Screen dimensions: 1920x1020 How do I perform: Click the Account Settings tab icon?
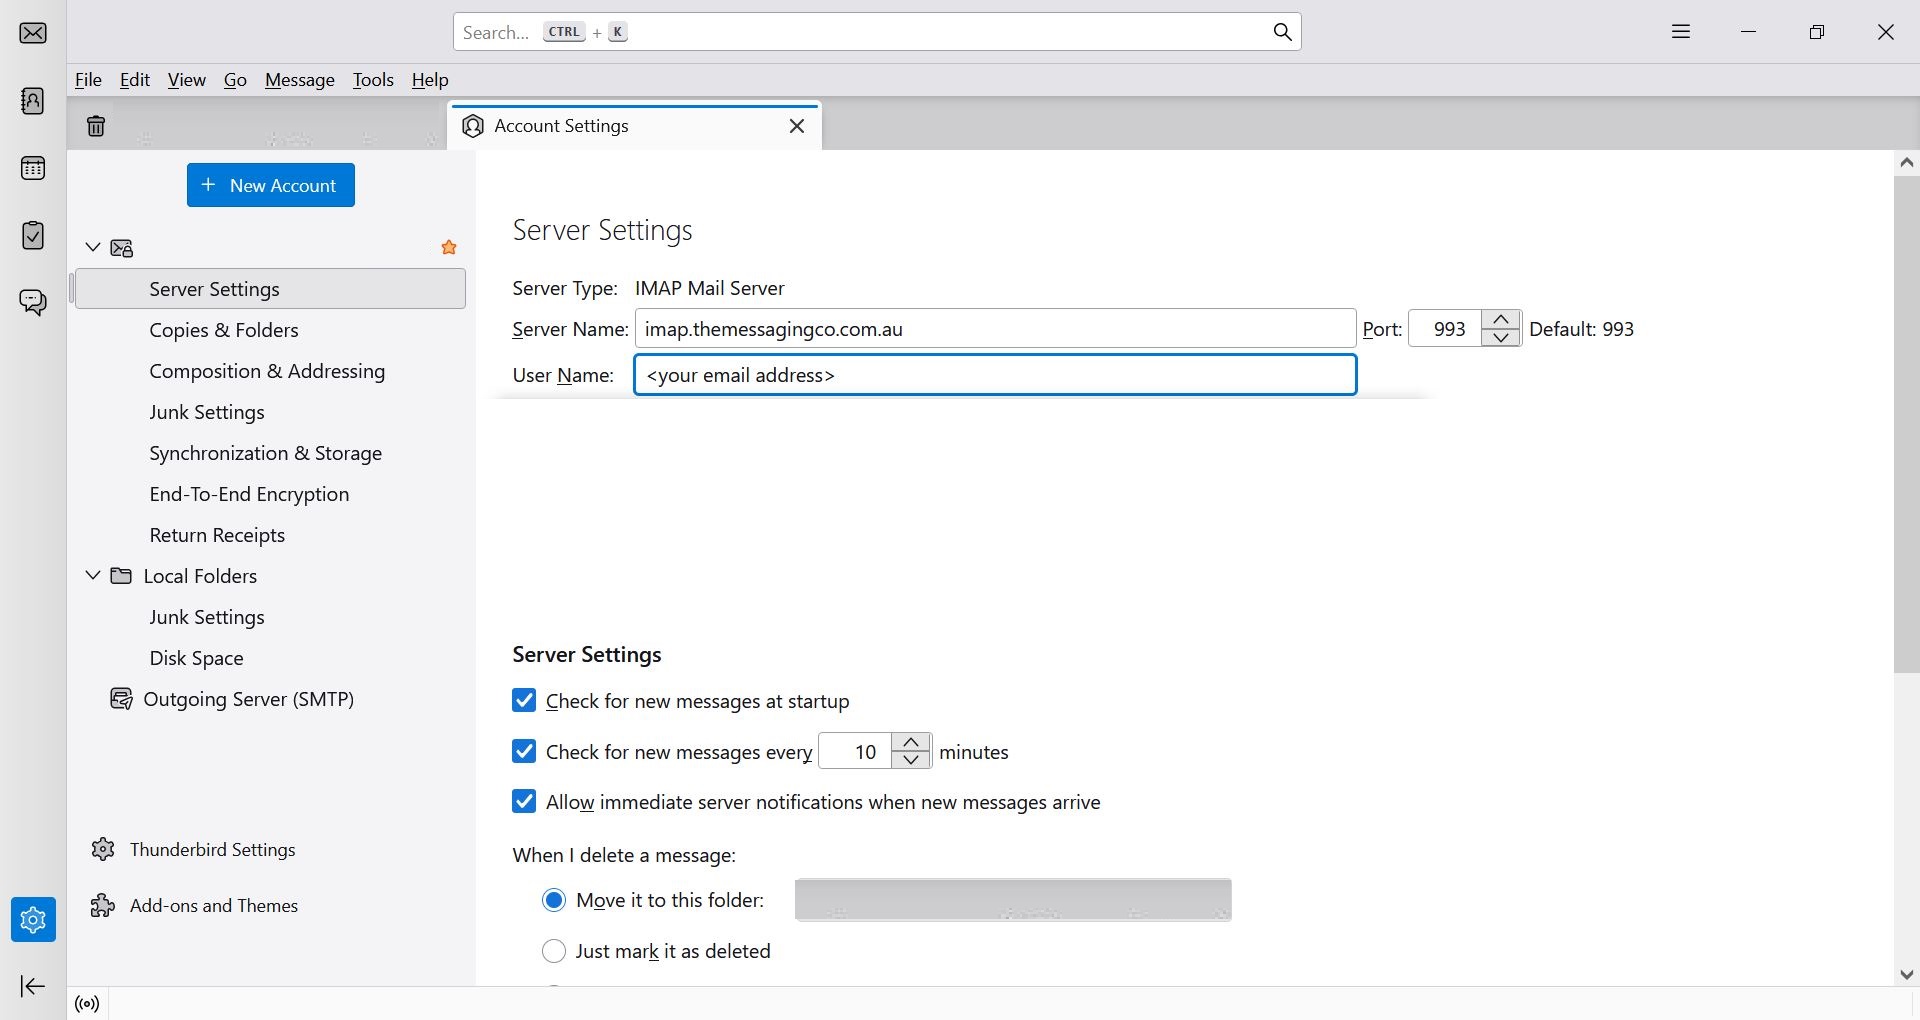[473, 126]
